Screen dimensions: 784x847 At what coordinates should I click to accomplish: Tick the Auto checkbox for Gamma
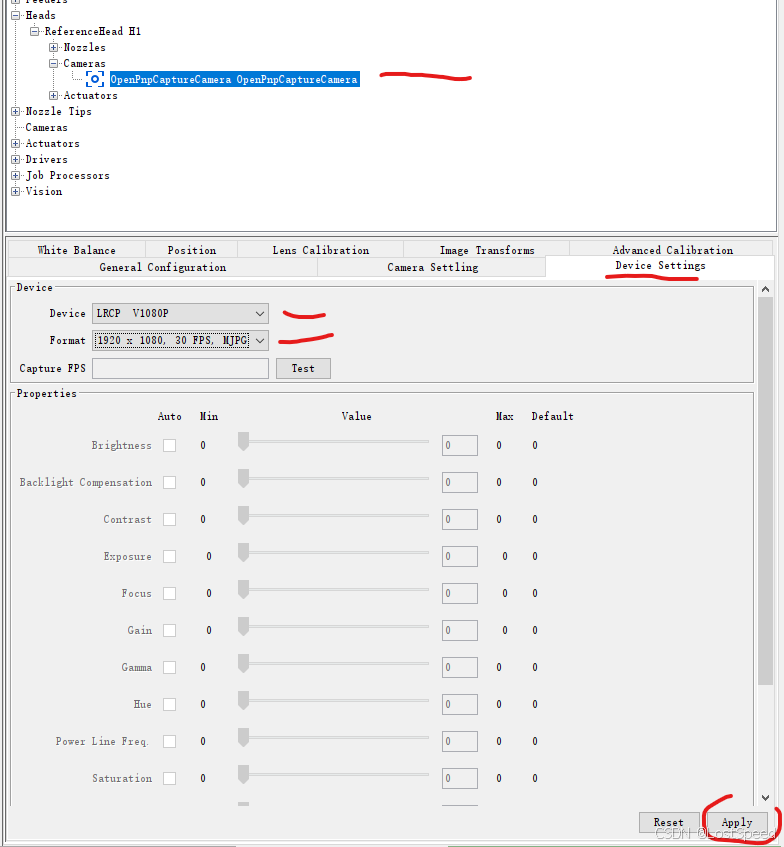(170, 667)
